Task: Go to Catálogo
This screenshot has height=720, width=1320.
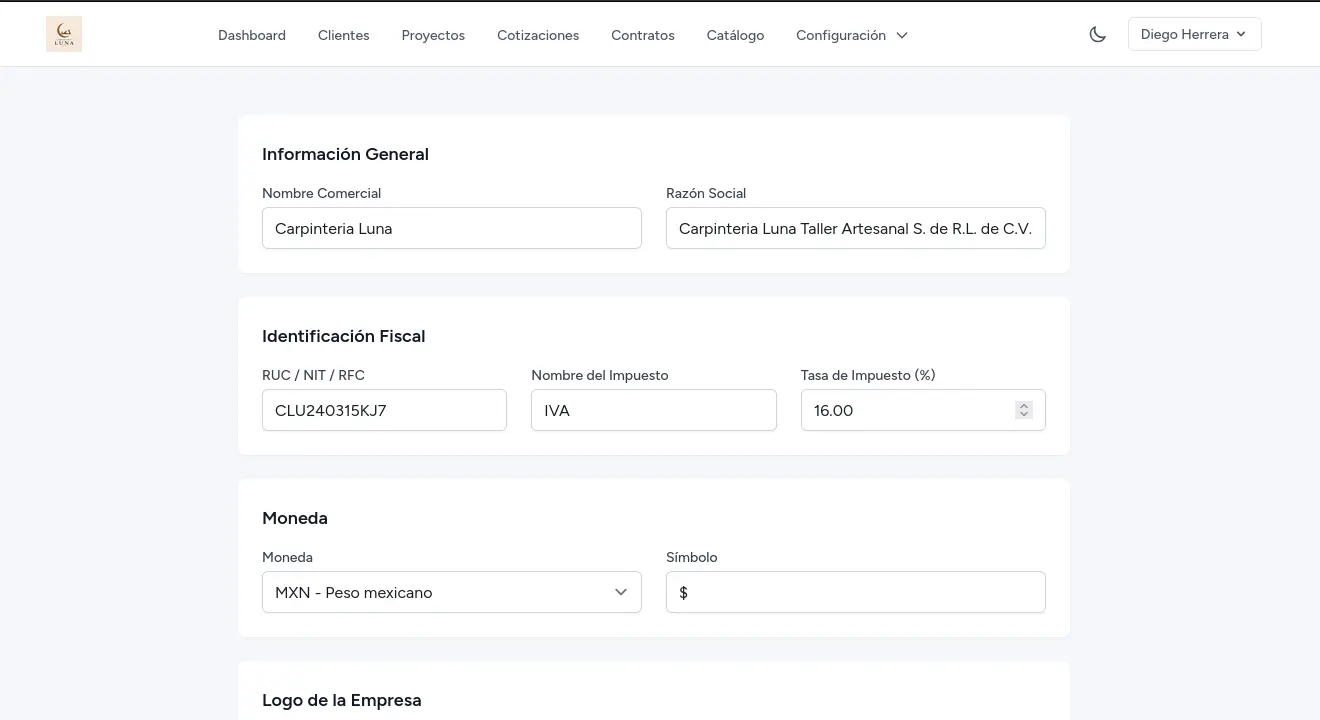Action: click(735, 35)
